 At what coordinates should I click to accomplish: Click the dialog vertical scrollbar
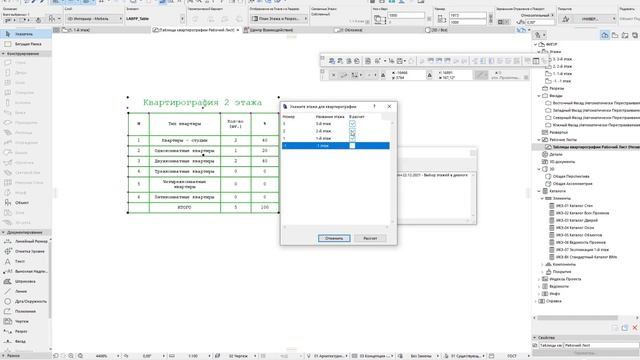tap(392, 171)
